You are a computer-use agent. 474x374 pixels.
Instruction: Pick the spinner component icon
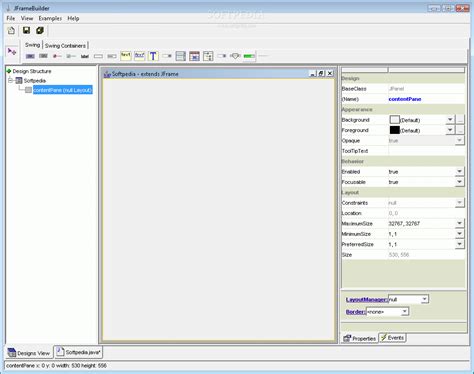click(x=222, y=56)
